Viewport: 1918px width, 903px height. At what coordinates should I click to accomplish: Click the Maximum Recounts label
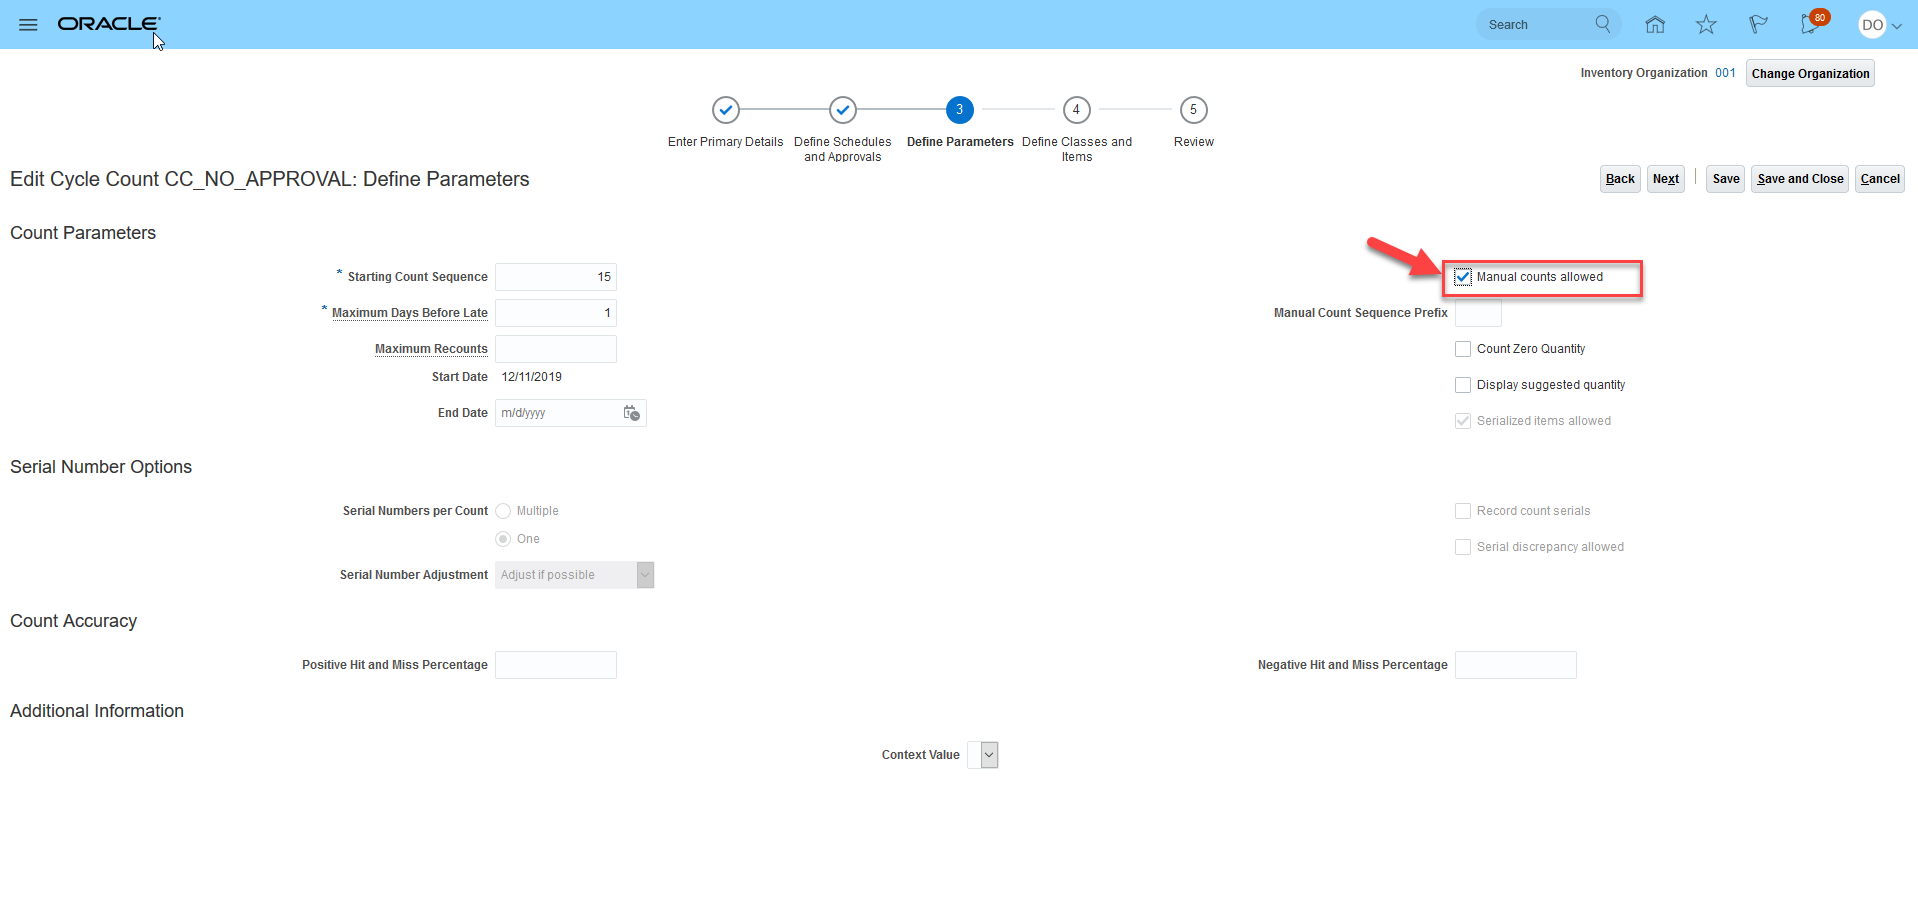(x=431, y=349)
